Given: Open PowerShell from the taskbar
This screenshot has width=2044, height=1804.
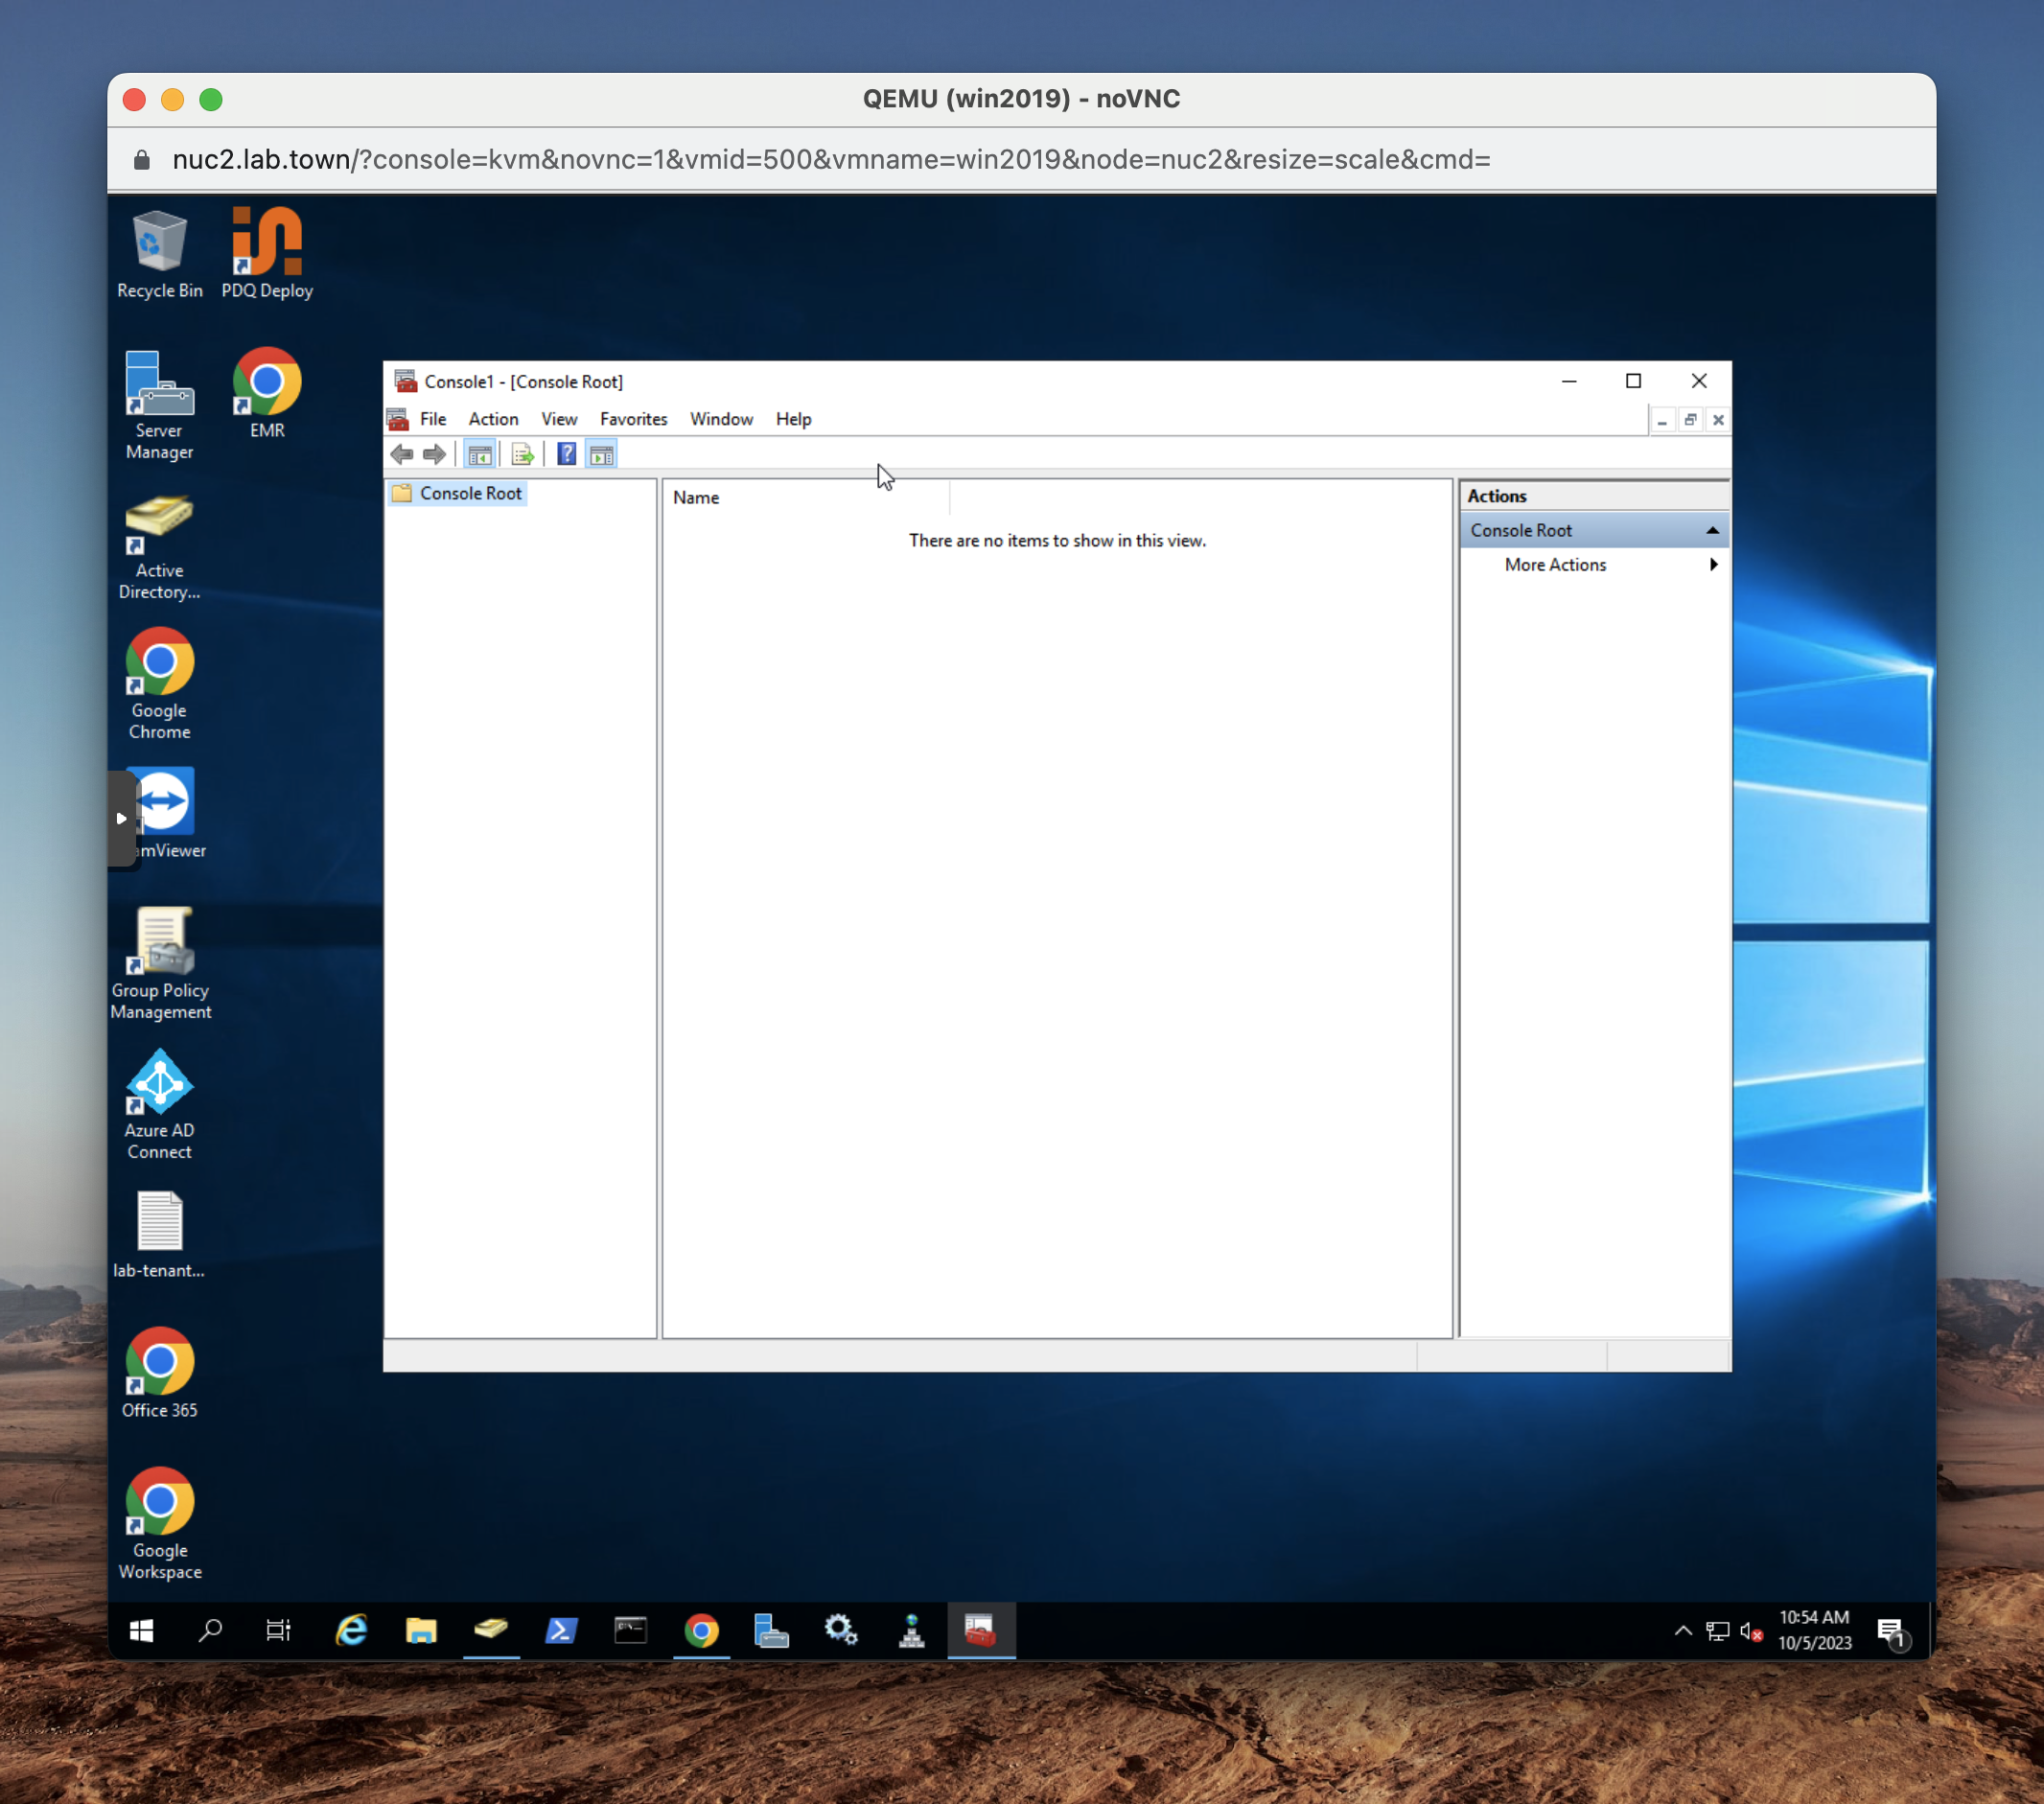Looking at the screenshot, I should pyautogui.click(x=561, y=1631).
